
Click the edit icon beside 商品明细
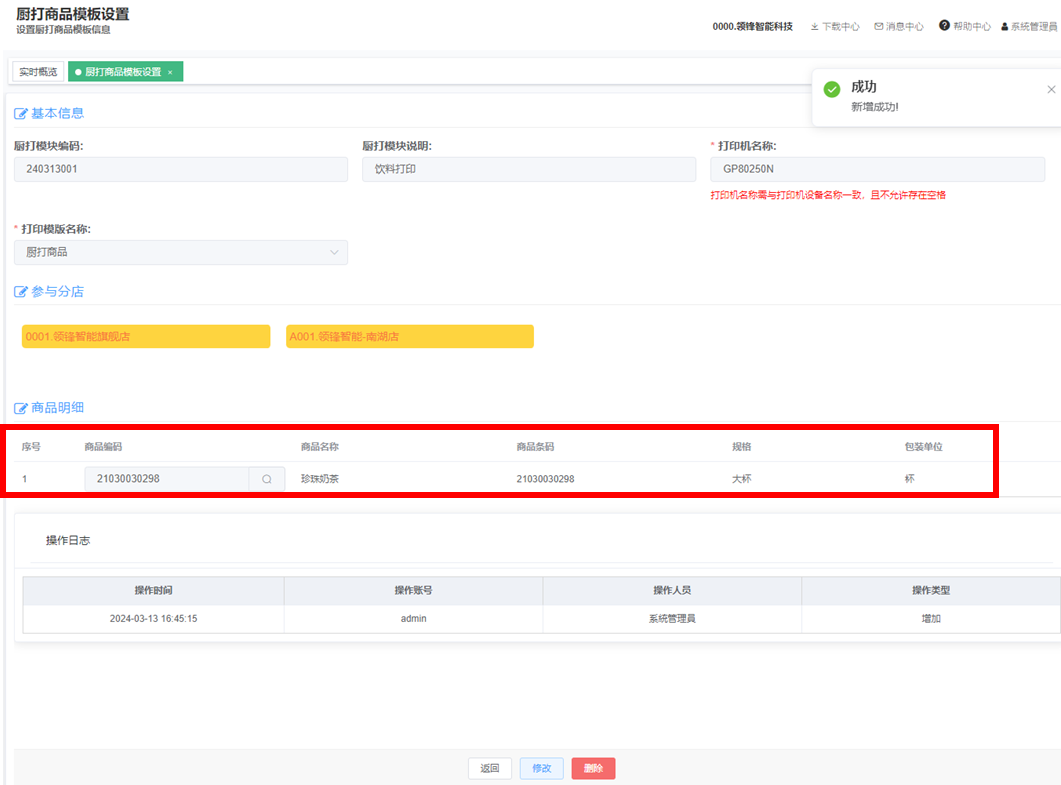pos(21,408)
